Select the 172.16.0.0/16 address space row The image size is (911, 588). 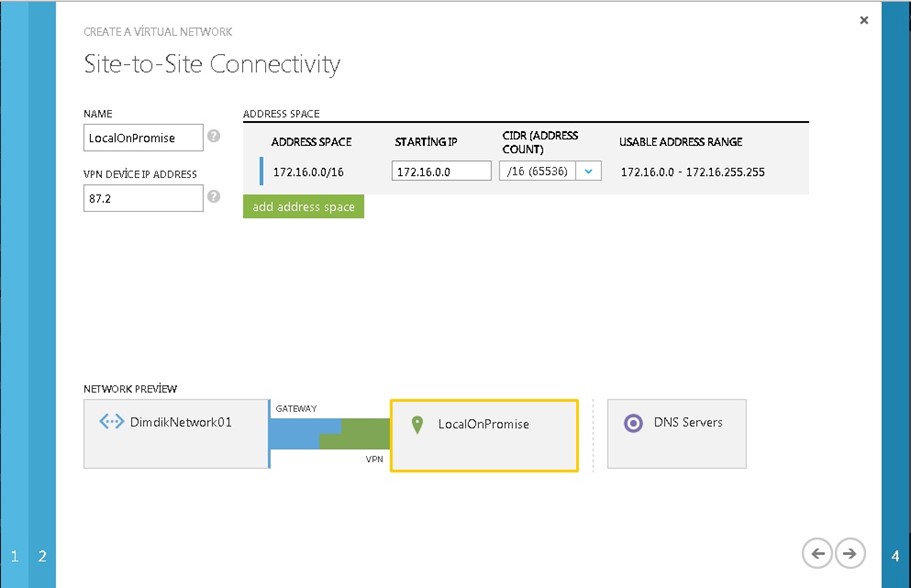308,172
